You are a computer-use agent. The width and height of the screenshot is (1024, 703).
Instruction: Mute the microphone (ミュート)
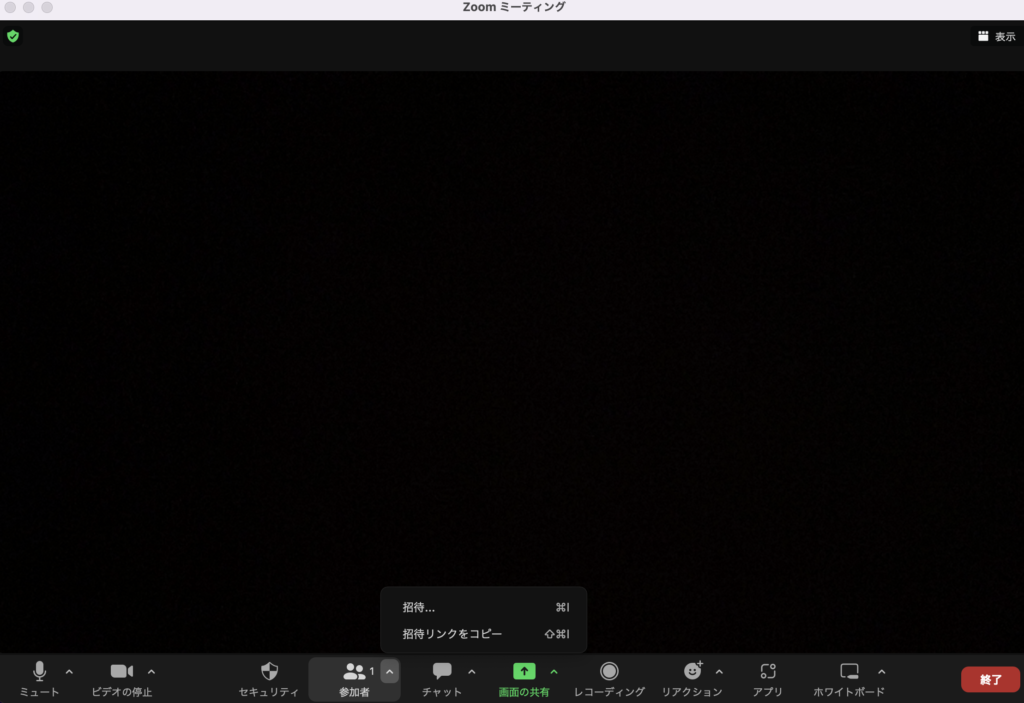[x=40, y=672]
